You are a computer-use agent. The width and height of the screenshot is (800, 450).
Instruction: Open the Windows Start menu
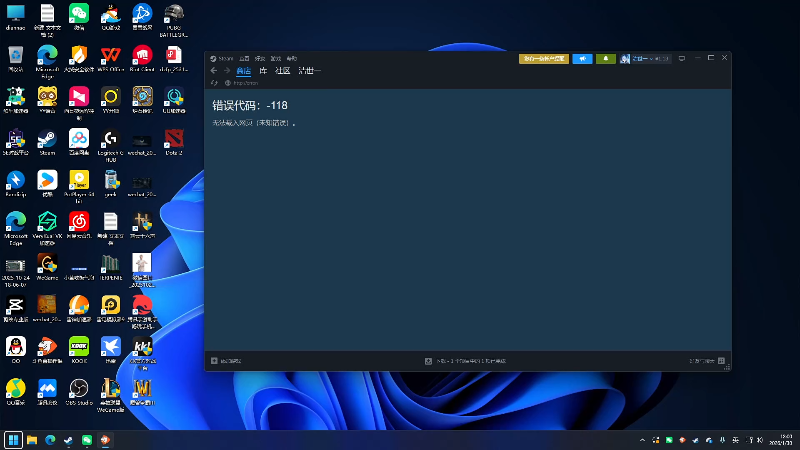click(13, 440)
